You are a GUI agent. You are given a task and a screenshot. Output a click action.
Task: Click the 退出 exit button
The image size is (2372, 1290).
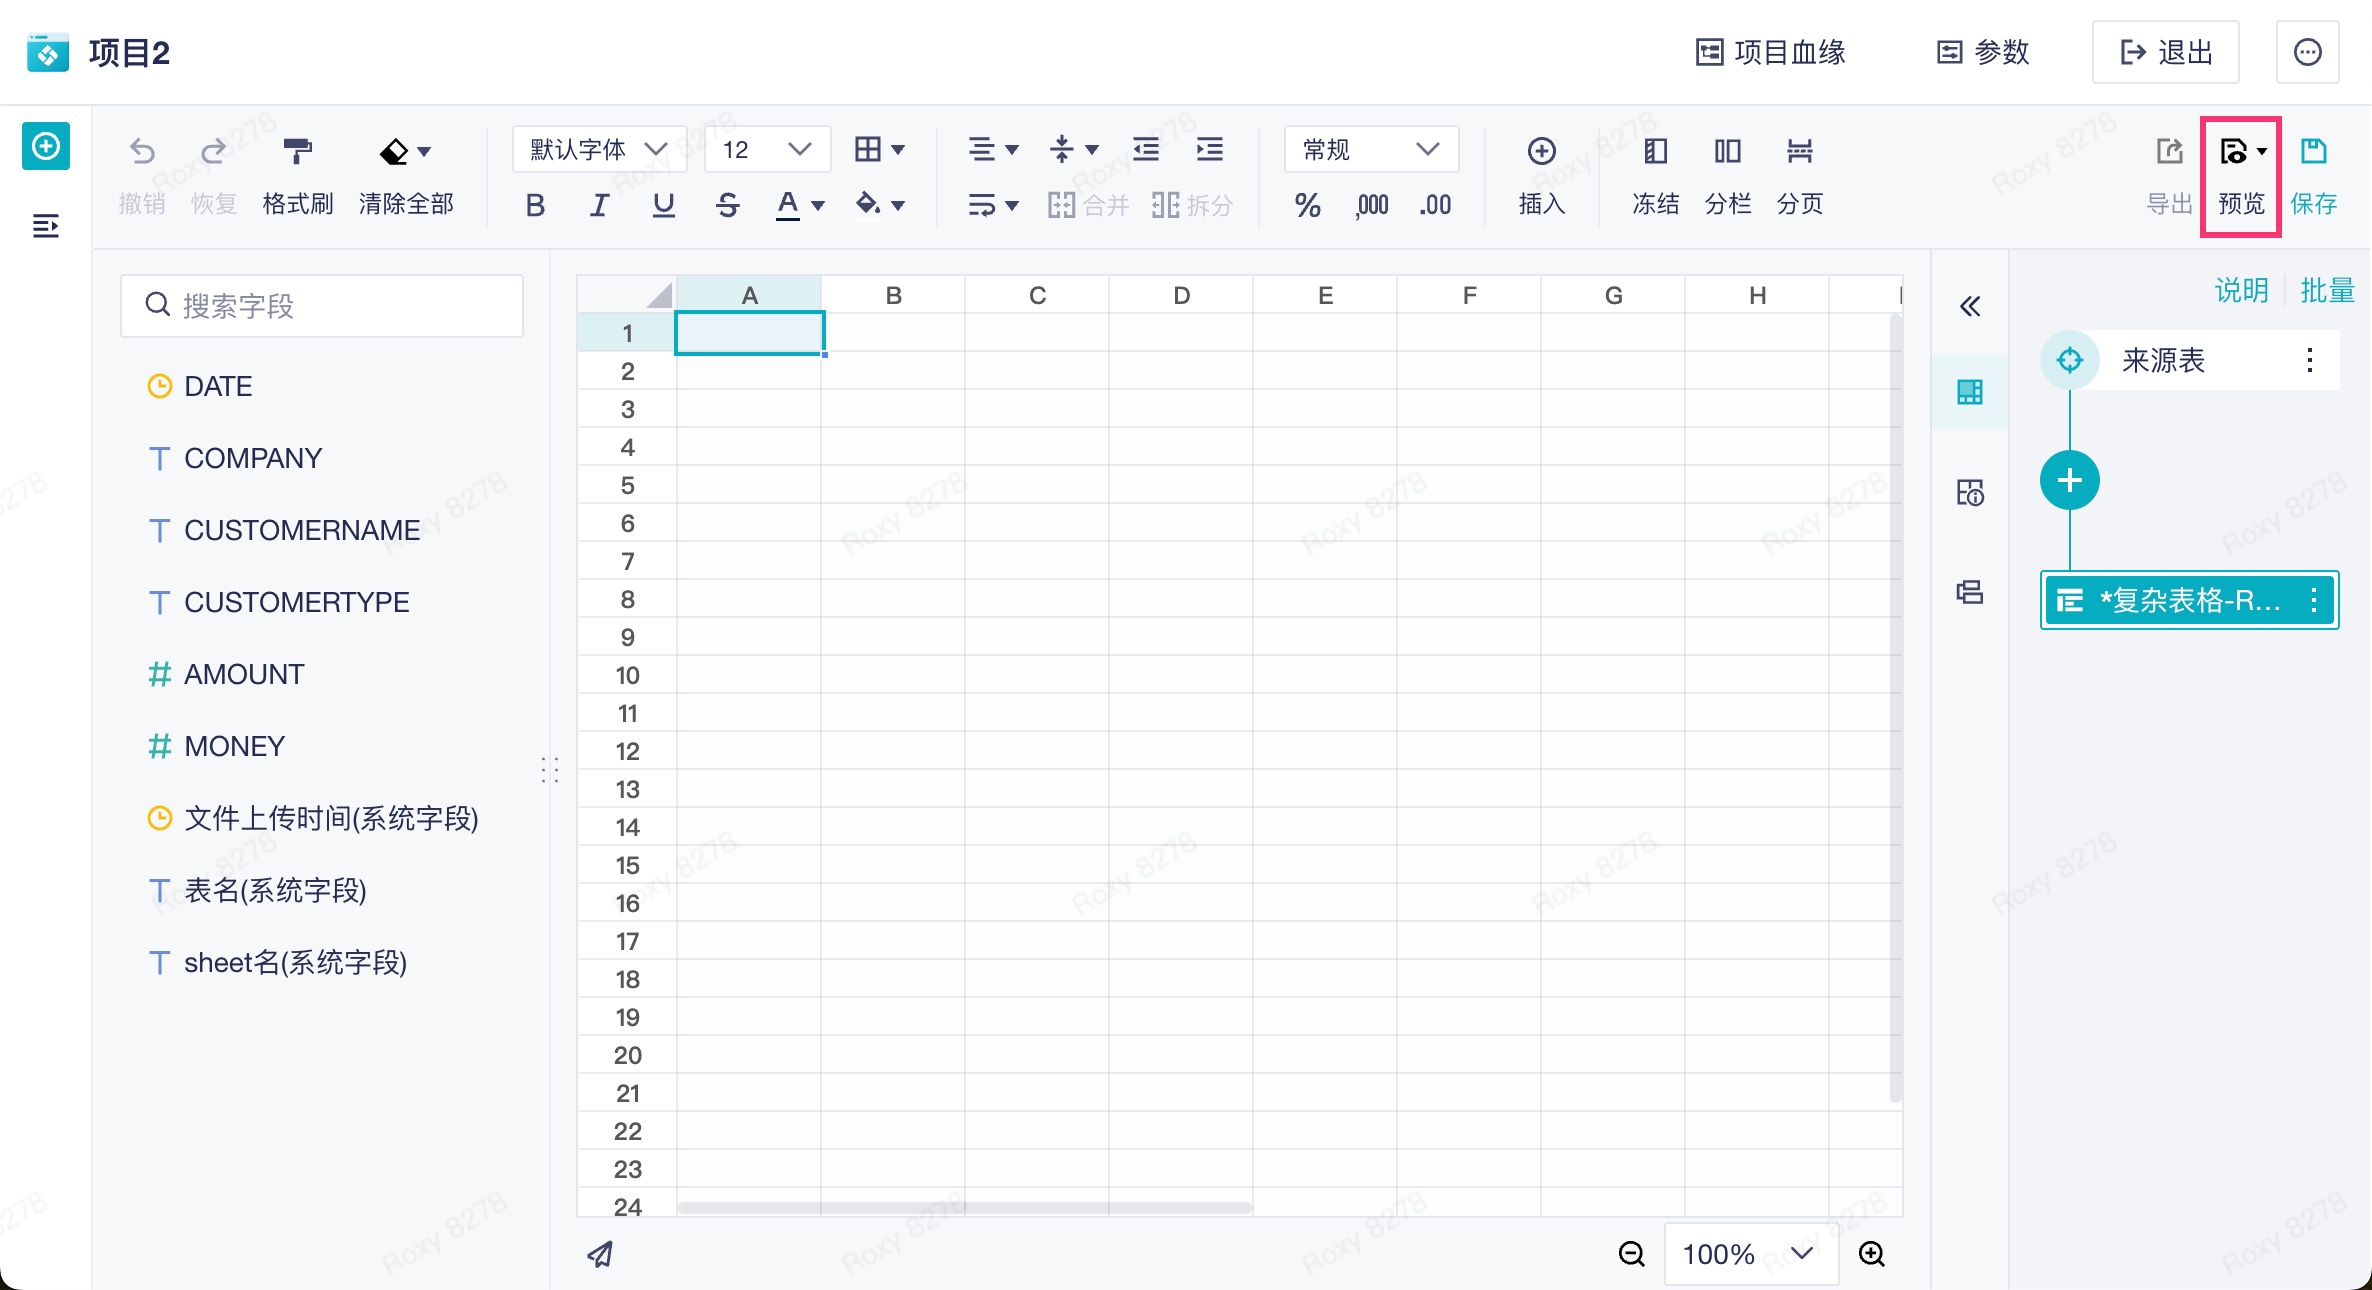click(2166, 52)
